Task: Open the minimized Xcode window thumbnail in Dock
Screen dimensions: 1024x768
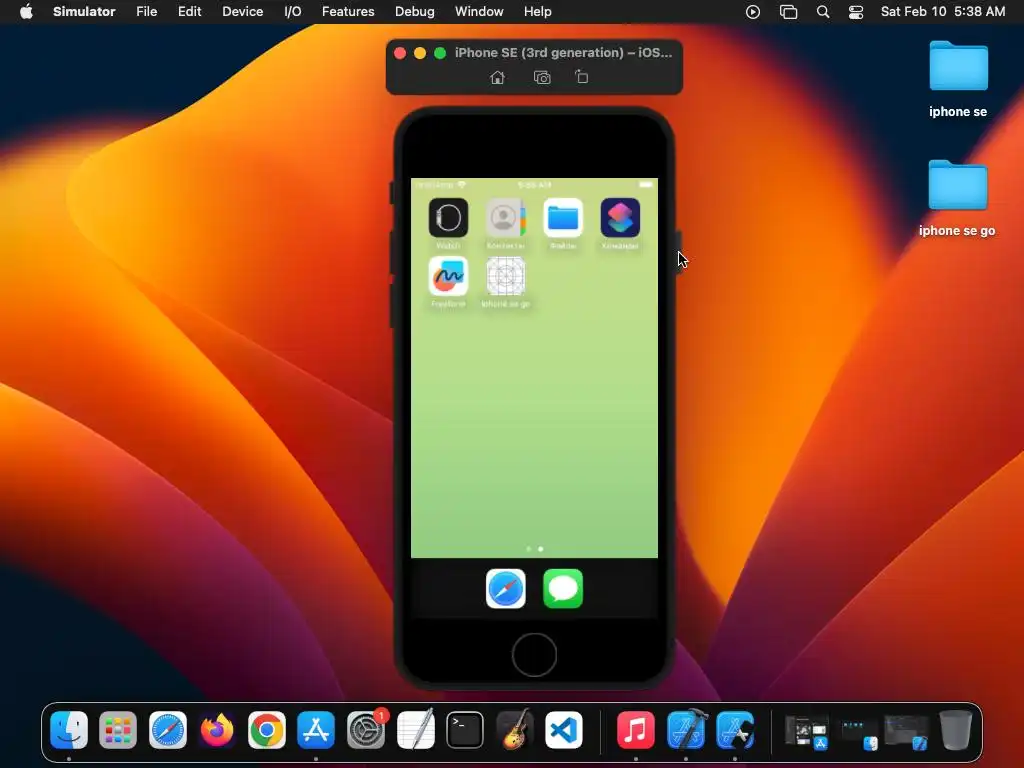Action: [x=906, y=732]
